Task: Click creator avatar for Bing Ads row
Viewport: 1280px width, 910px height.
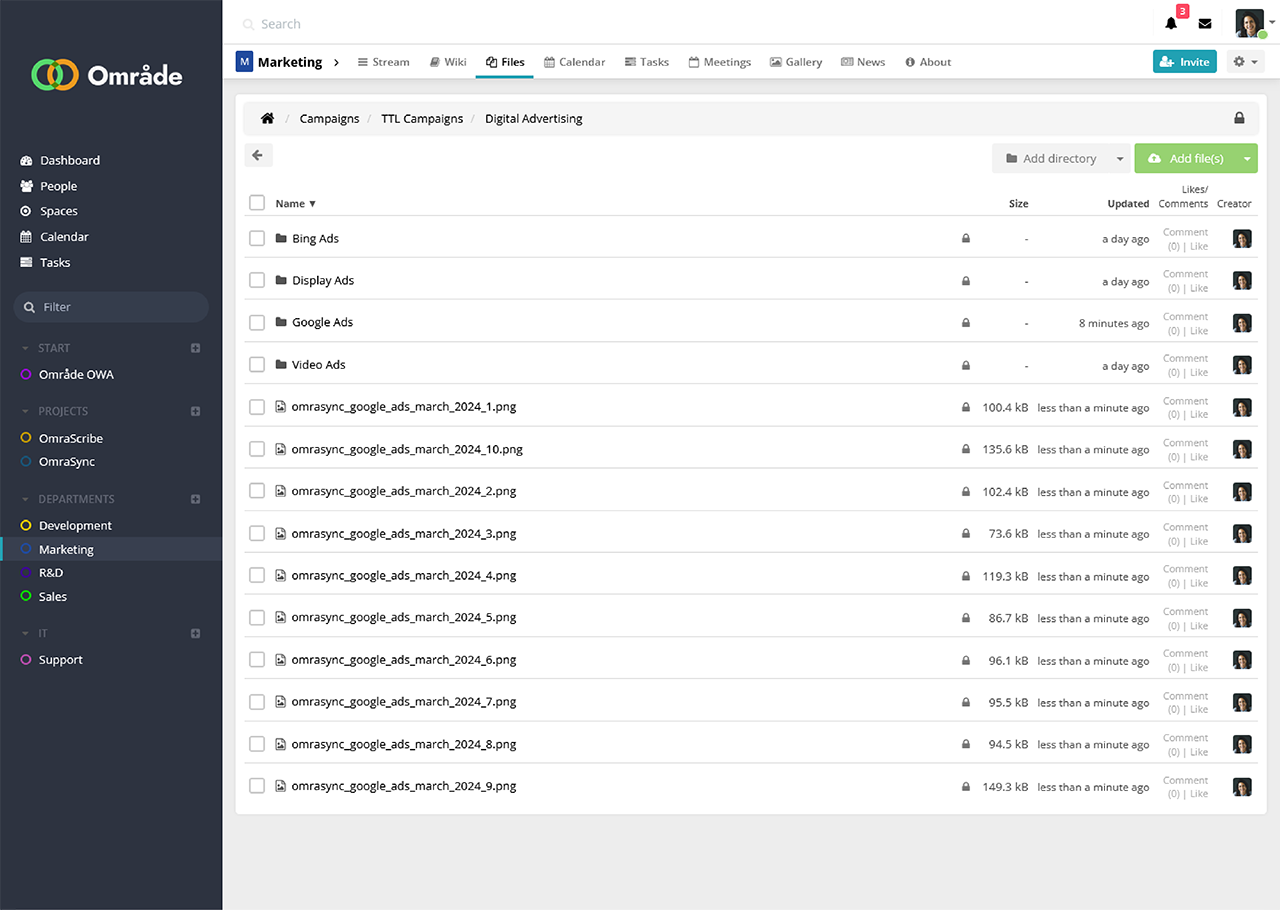Action: point(1242,239)
